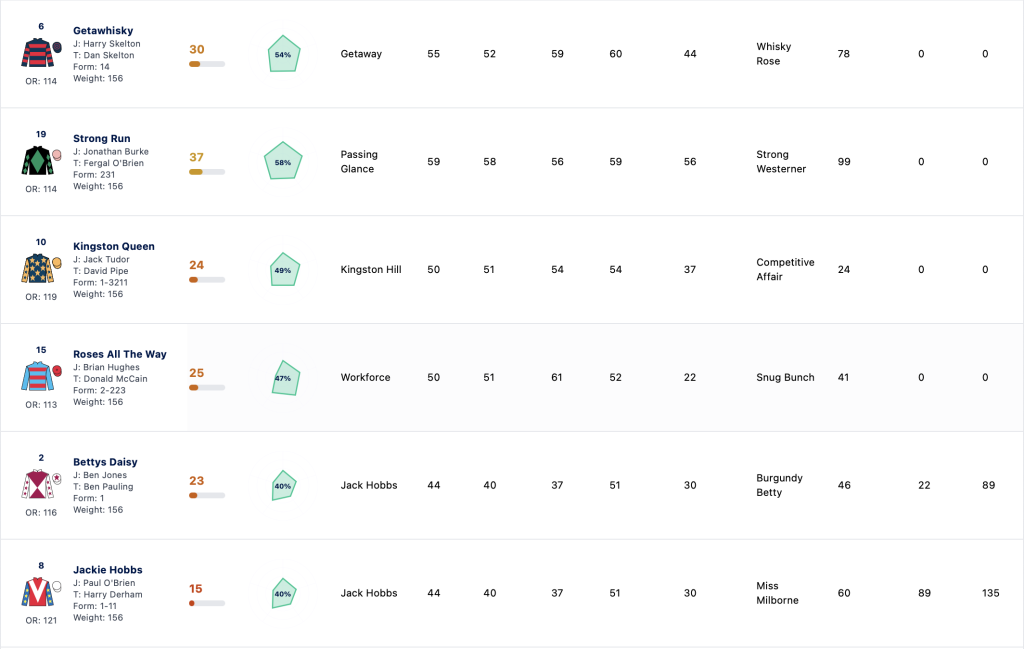Open the Bettys Daisy horse link

point(105,462)
